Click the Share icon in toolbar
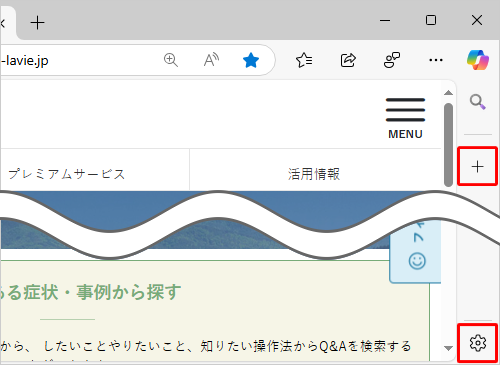500x365 pixels. point(348,60)
